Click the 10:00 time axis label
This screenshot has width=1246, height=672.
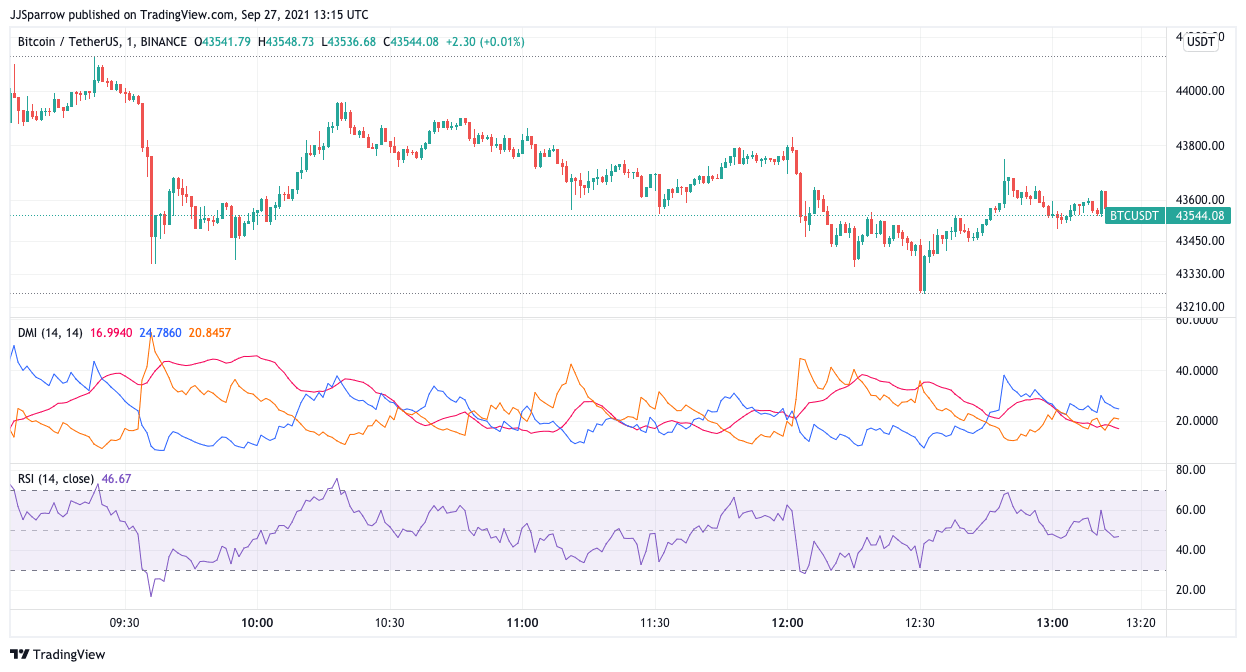[257, 622]
